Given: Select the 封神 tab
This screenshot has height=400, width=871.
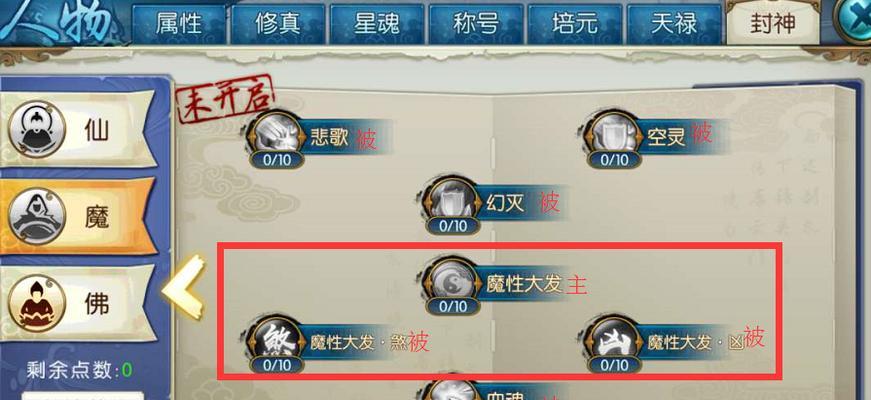Looking at the screenshot, I should click(773, 23).
